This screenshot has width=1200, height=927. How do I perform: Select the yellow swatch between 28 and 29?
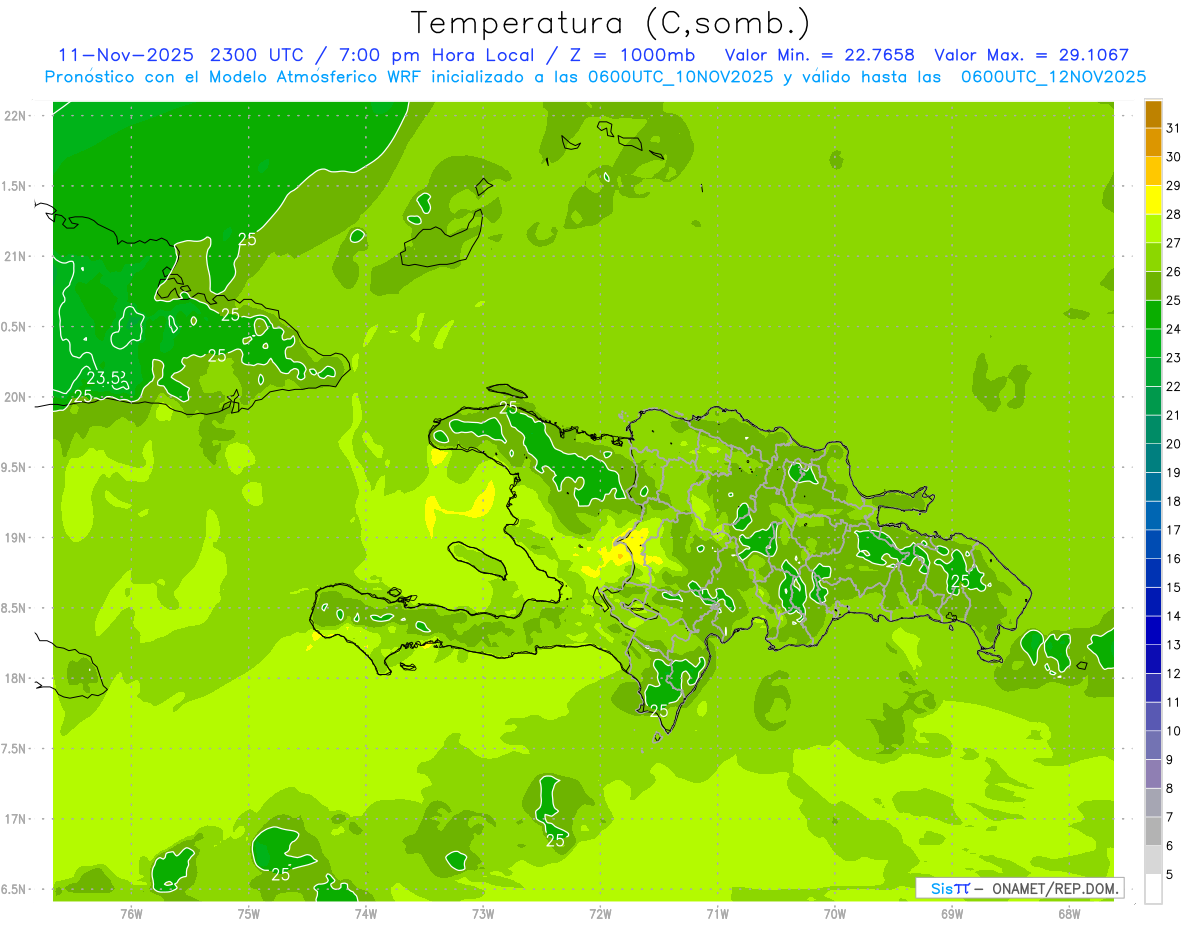pyautogui.click(x=1153, y=200)
